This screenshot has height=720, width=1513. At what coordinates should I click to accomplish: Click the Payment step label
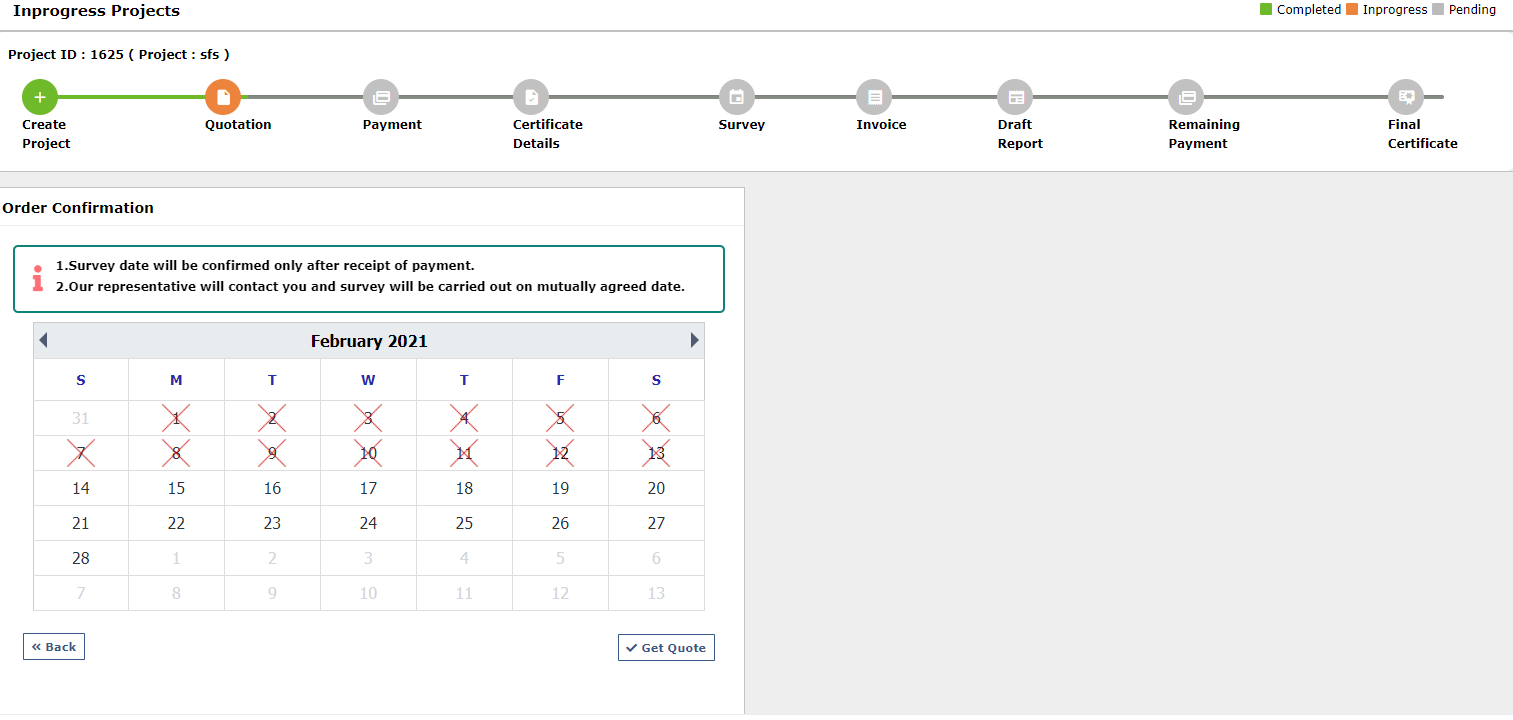392,125
